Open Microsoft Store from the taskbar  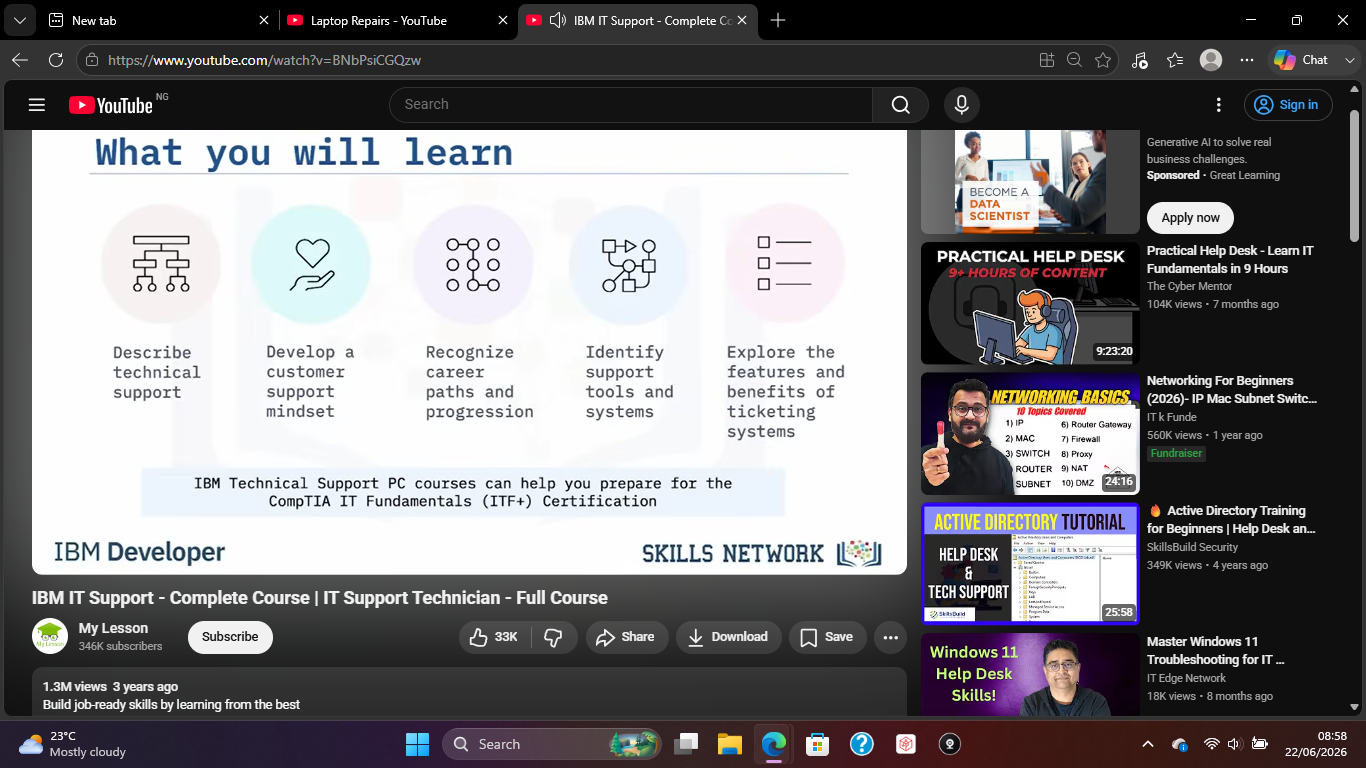[x=818, y=744]
